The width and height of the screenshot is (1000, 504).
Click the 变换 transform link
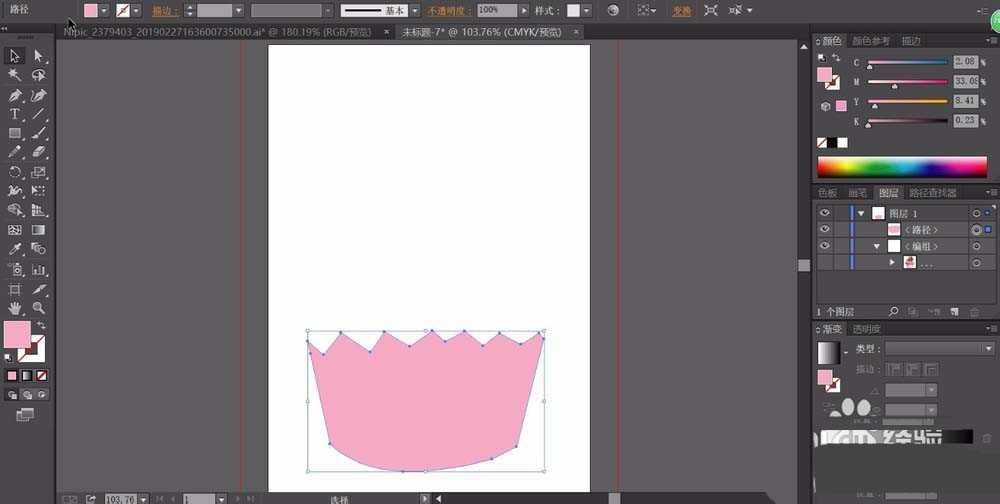pos(681,10)
